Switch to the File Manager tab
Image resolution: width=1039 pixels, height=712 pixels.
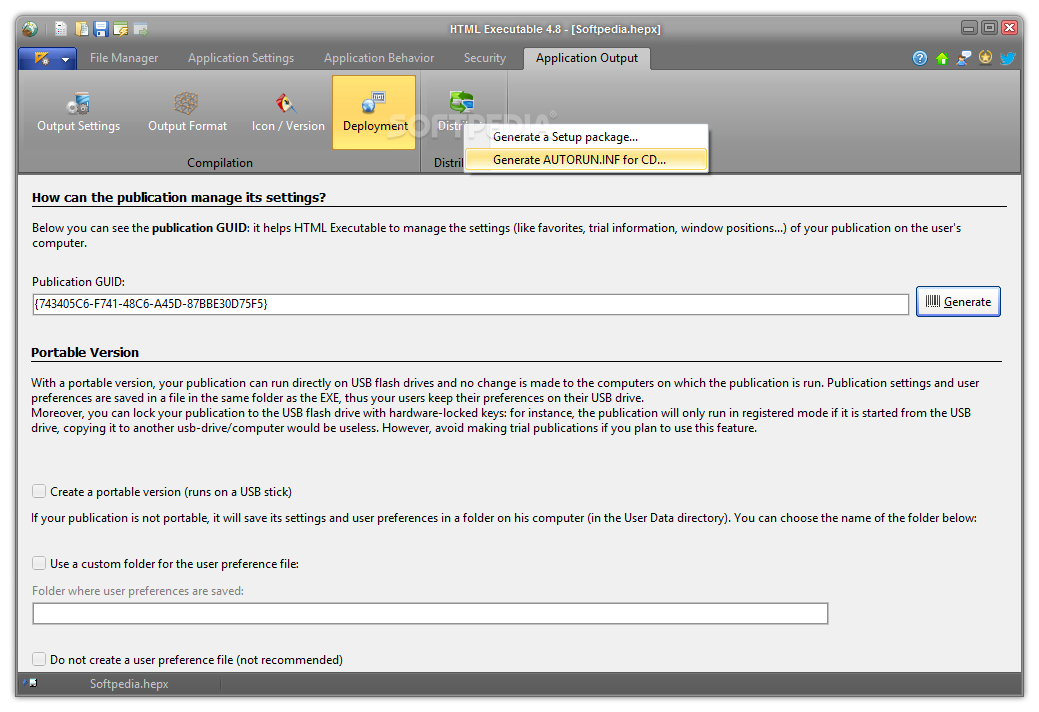click(x=124, y=58)
